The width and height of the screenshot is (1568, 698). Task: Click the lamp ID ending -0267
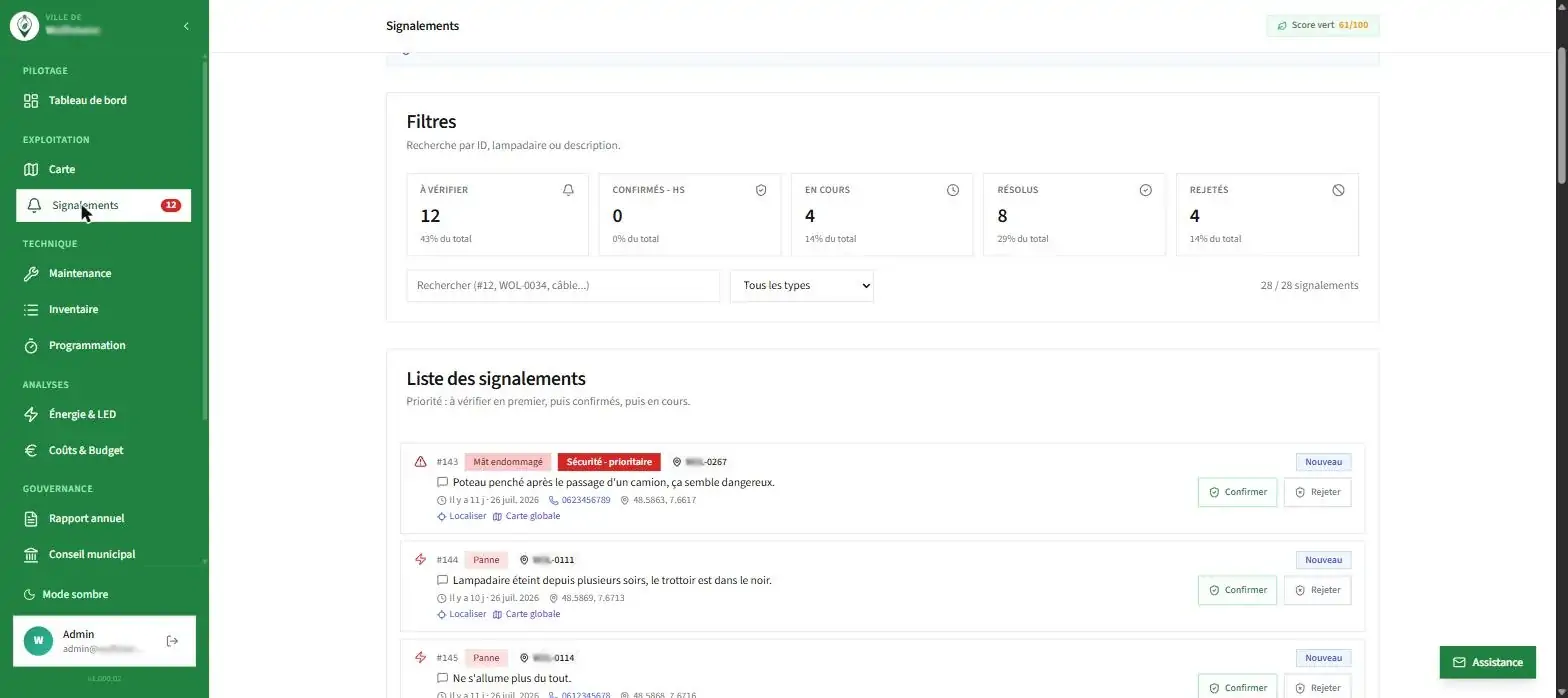[700, 462]
